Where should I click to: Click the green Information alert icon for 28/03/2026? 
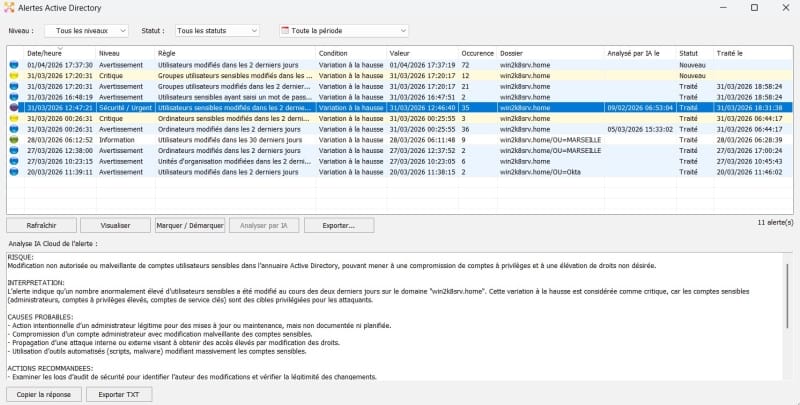click(x=14, y=139)
